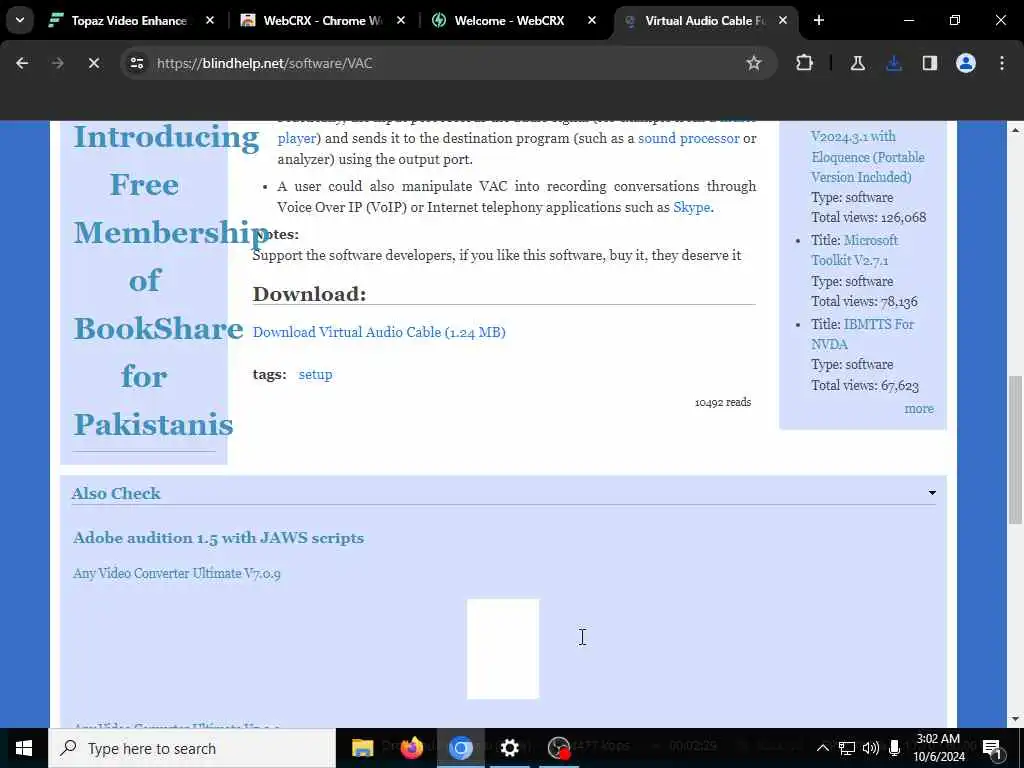Viewport: 1024px width, 768px height.
Task: Click the more link in sidebar
Action: click(919, 409)
